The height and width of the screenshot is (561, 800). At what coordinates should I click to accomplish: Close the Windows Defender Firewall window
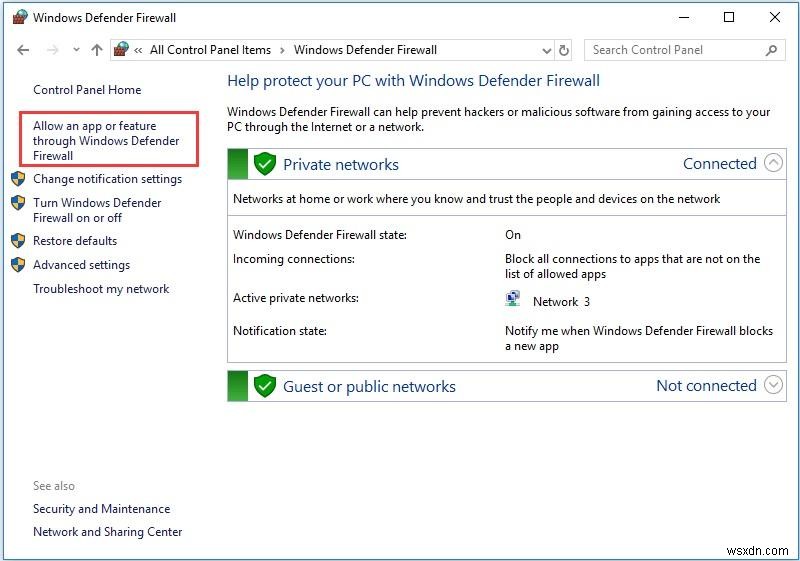pos(774,17)
